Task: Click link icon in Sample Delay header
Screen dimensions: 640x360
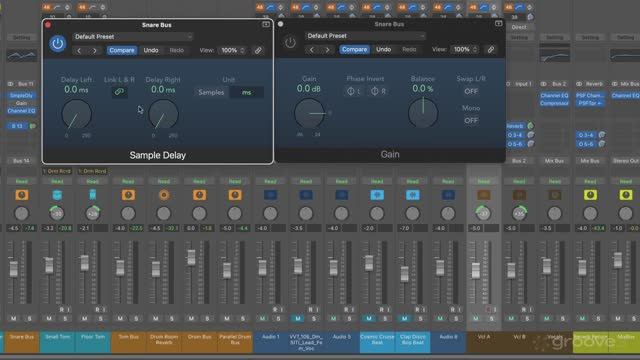Action: tap(258, 51)
